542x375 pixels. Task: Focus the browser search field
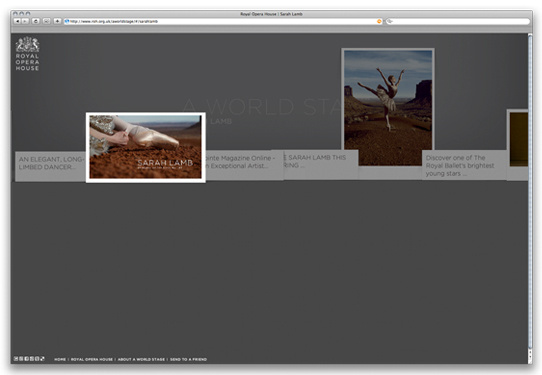pos(458,21)
